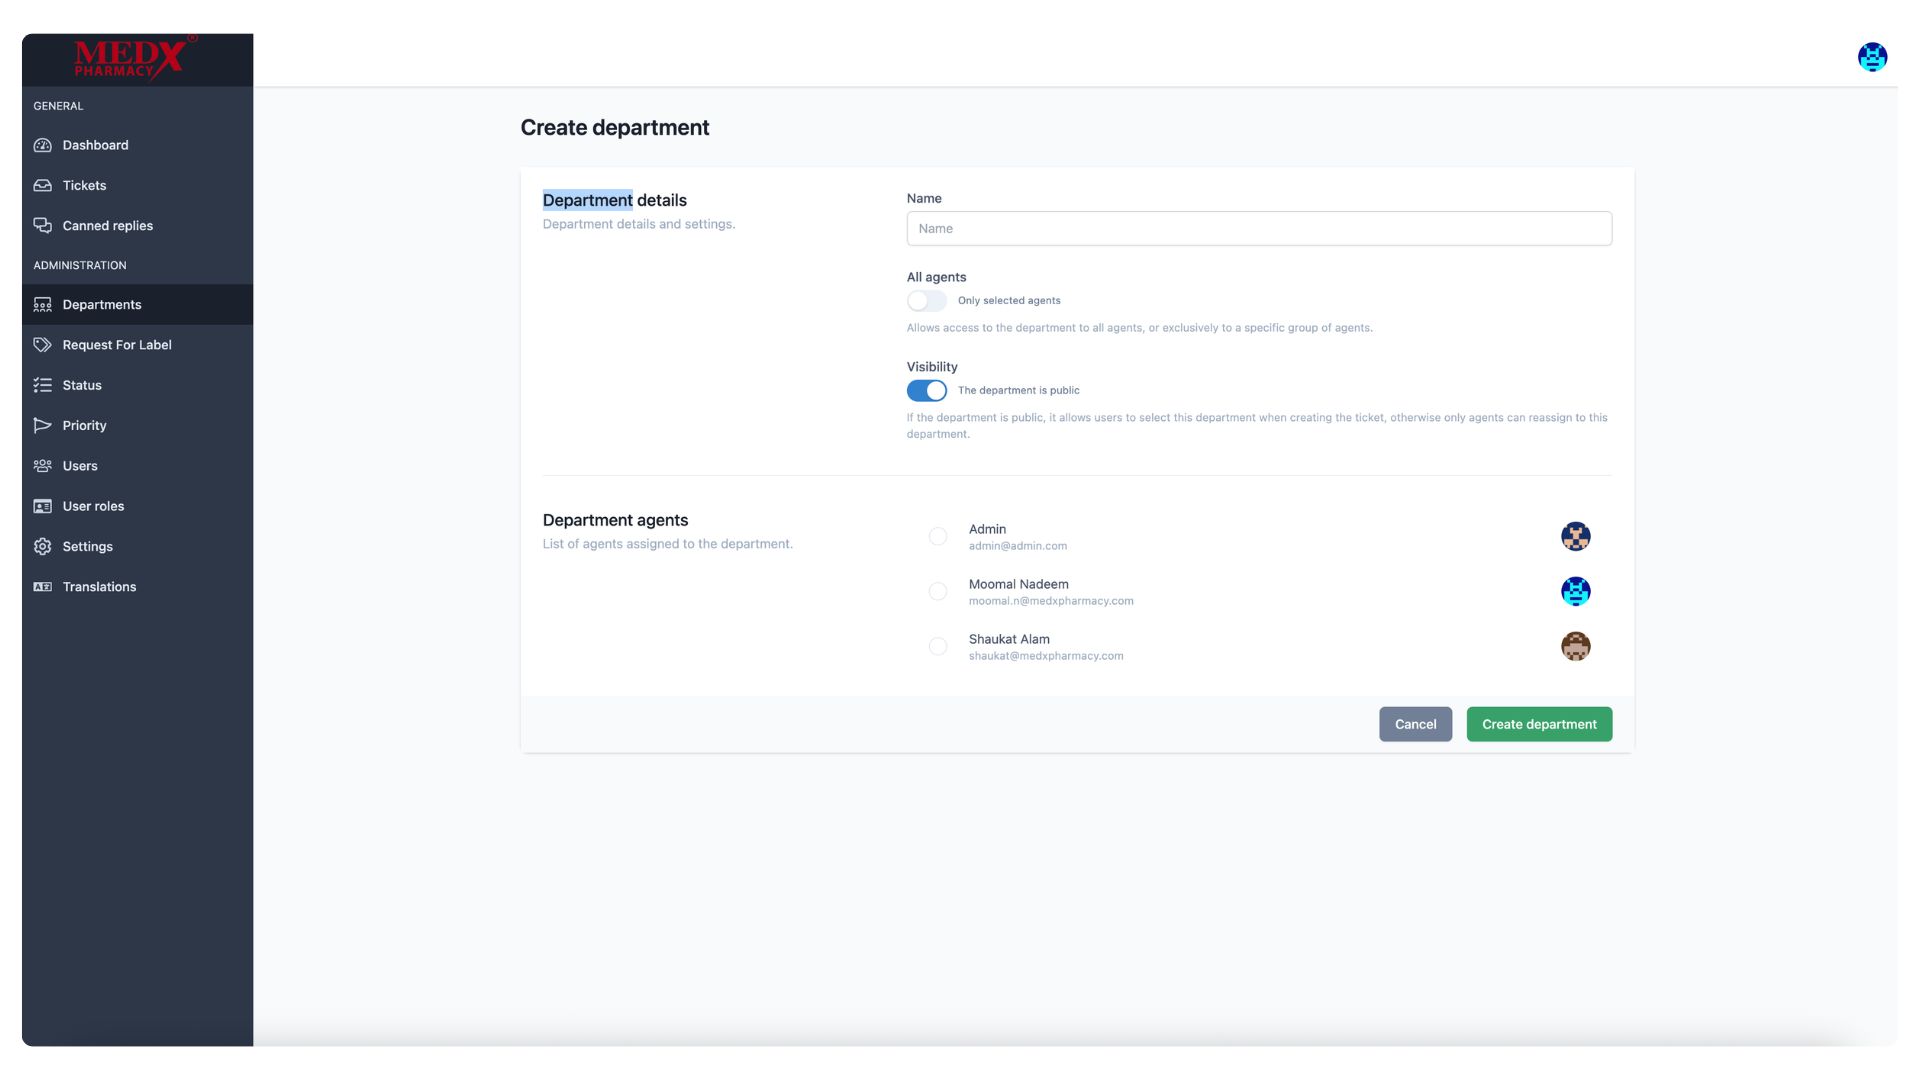Image resolution: width=1920 pixels, height=1080 pixels.
Task: Click the Shaukat Alam agent name
Action: 1009,639
